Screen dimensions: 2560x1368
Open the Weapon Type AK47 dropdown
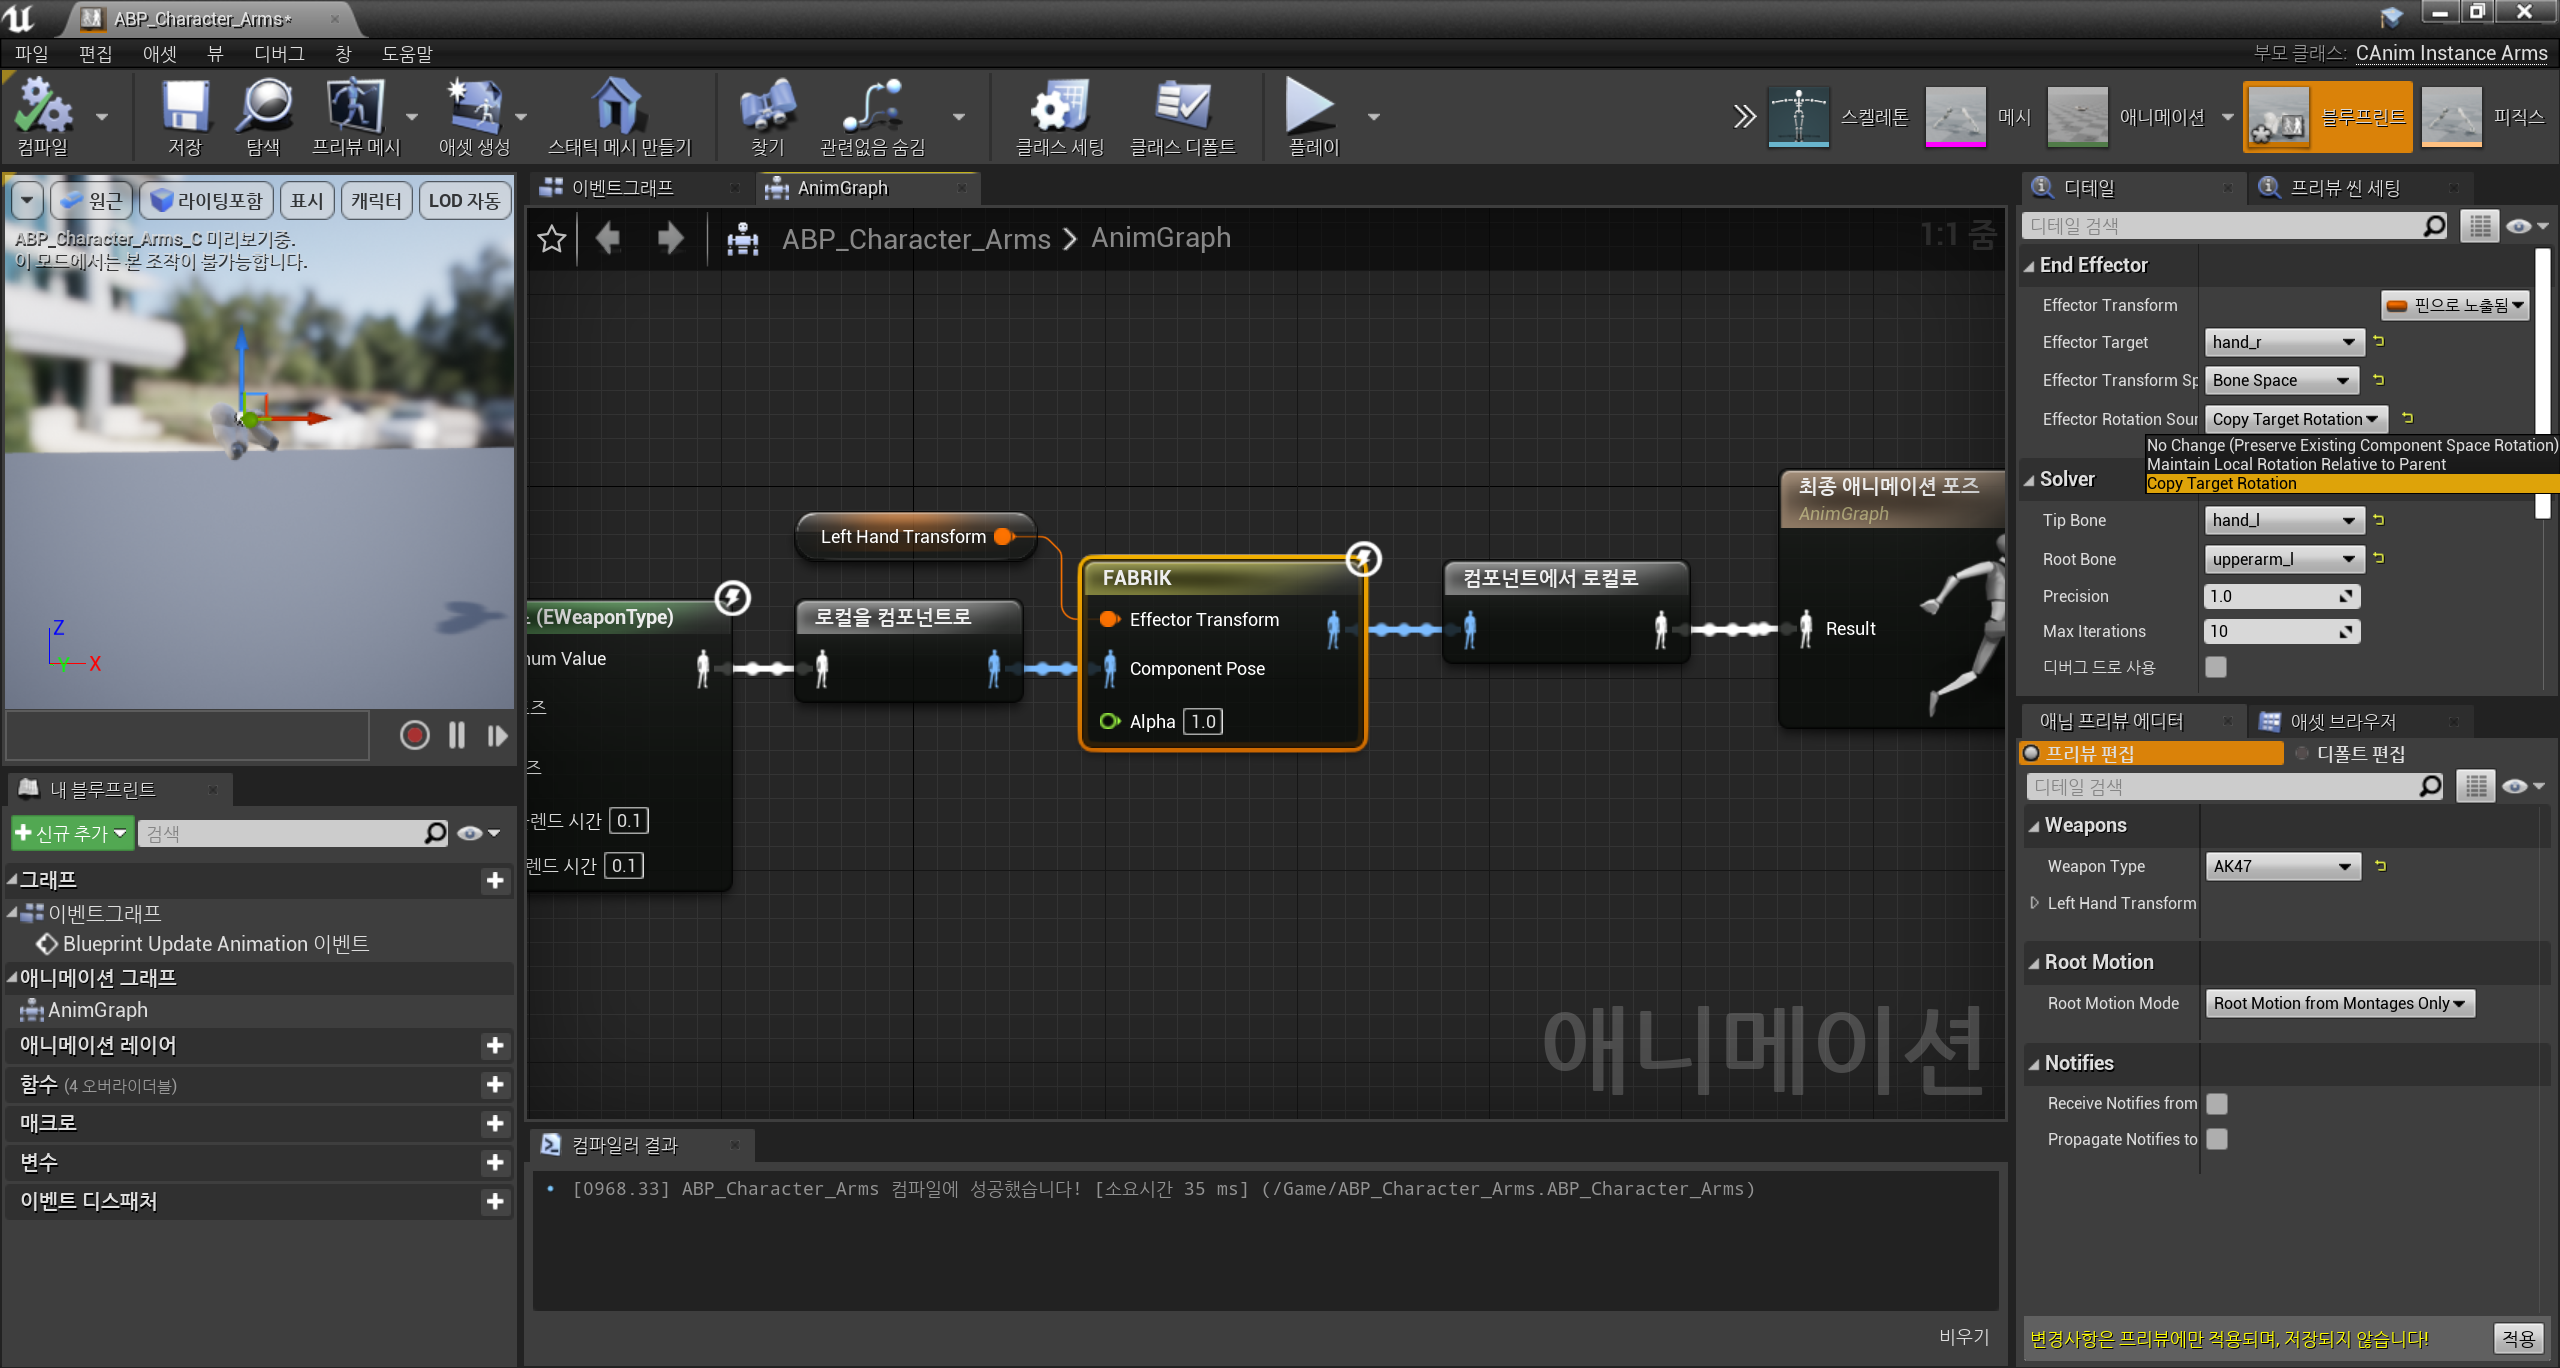coord(2283,866)
